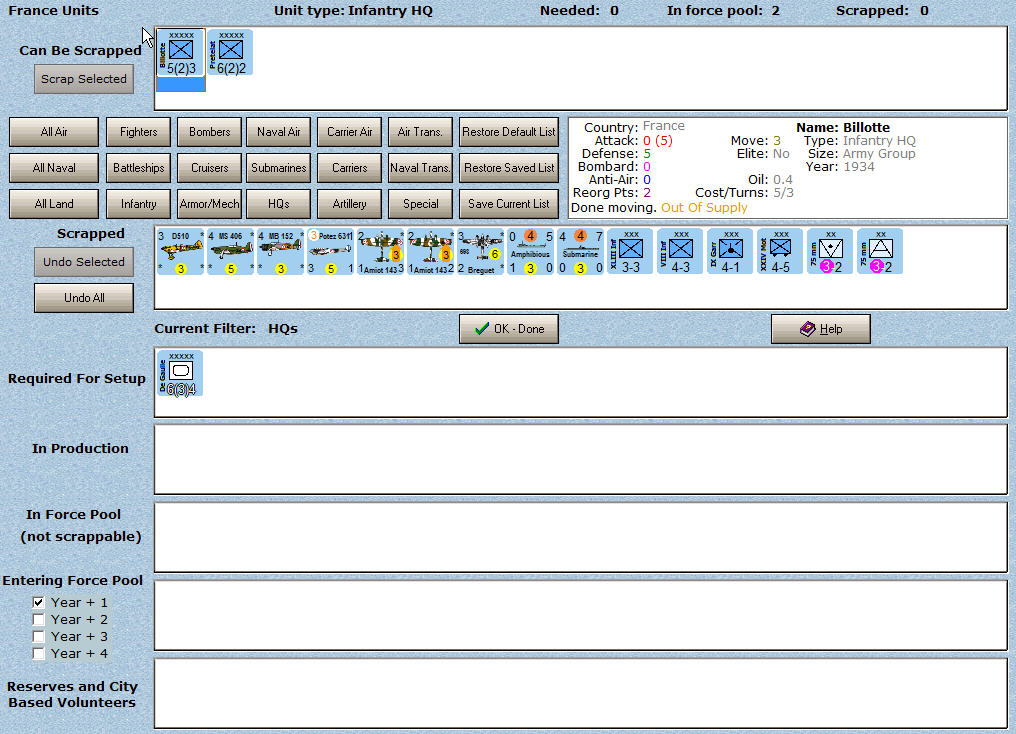Image resolution: width=1016 pixels, height=734 pixels.
Task: Select the 75 mm counter with triangle symbol
Action: (x=879, y=251)
